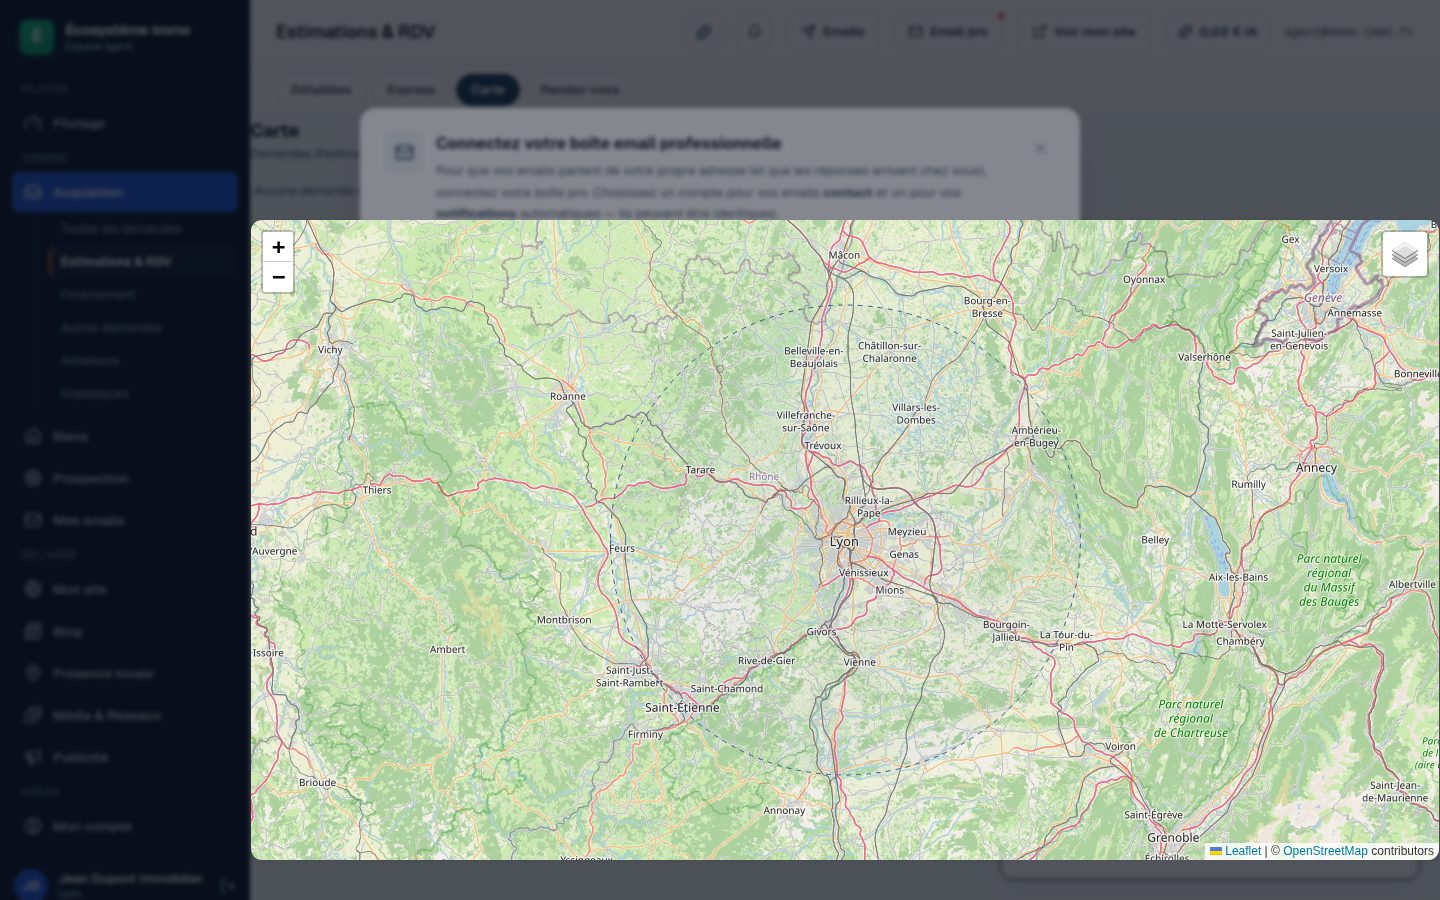Select the Acquisition sidebar section
The height and width of the screenshot is (900, 1440).
pos(125,192)
